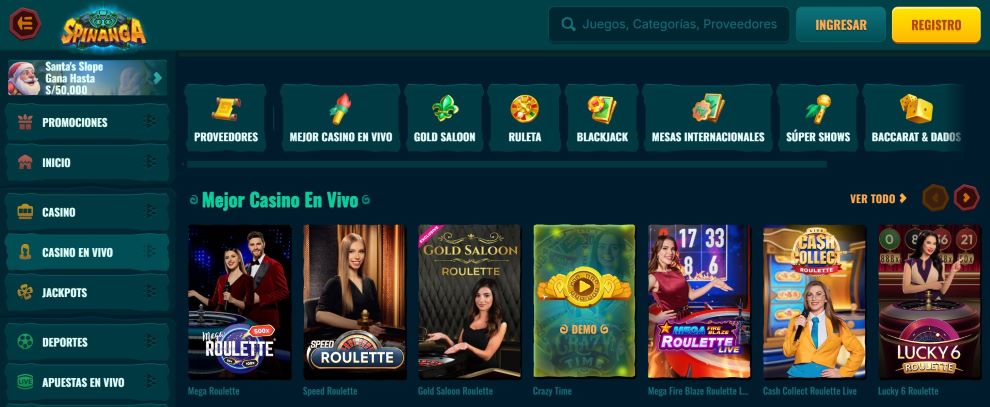Open the Blackjack cards icon category
Screen dimensions: 990x407
point(602,118)
